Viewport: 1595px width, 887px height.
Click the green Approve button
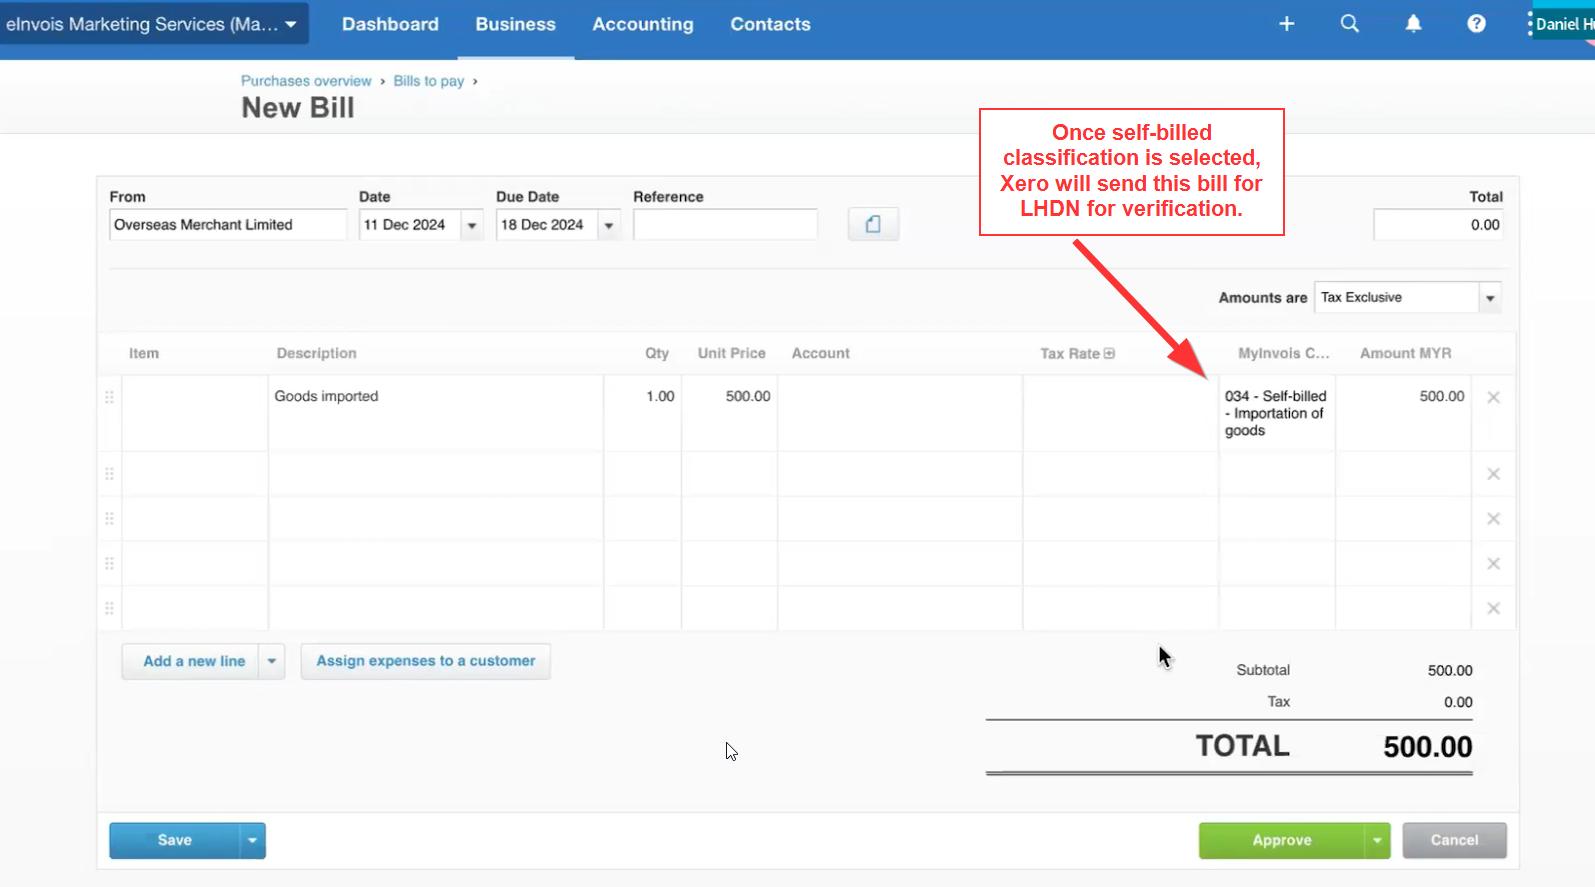coord(1282,840)
